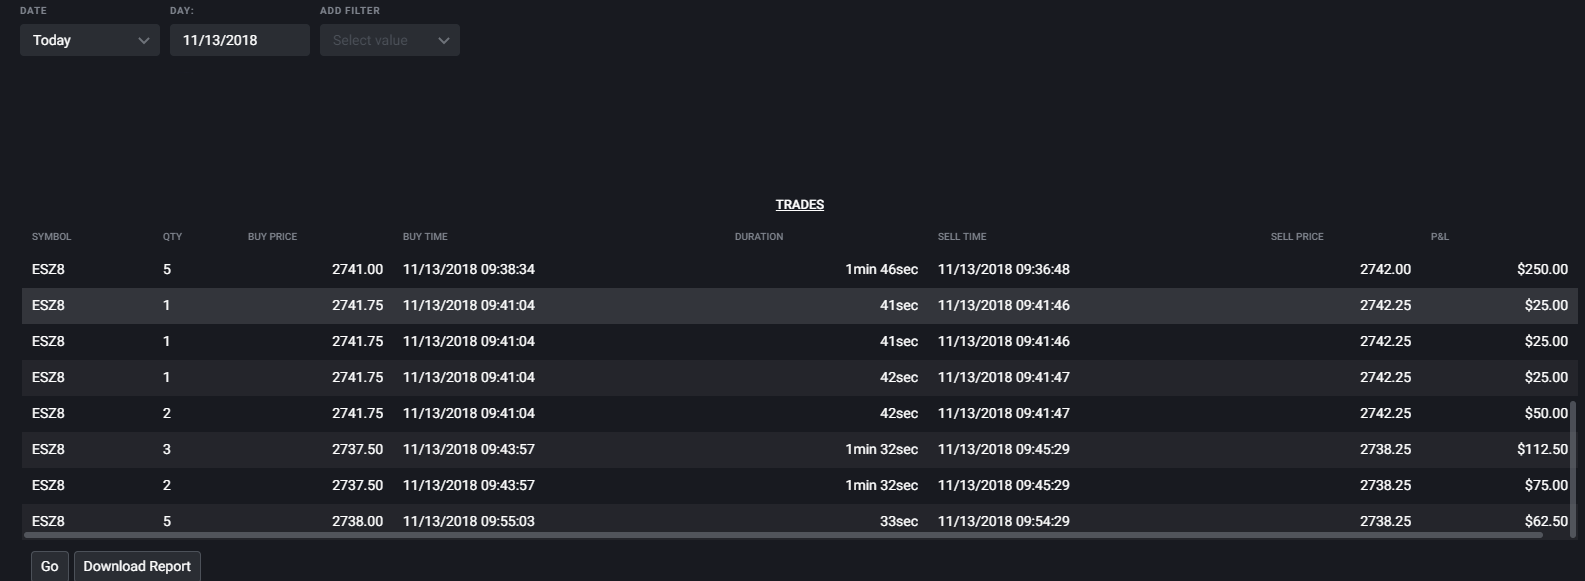Select the trade row with $250.00 P&L
Viewport: 1585px width, 581px height.
[x=800, y=269]
